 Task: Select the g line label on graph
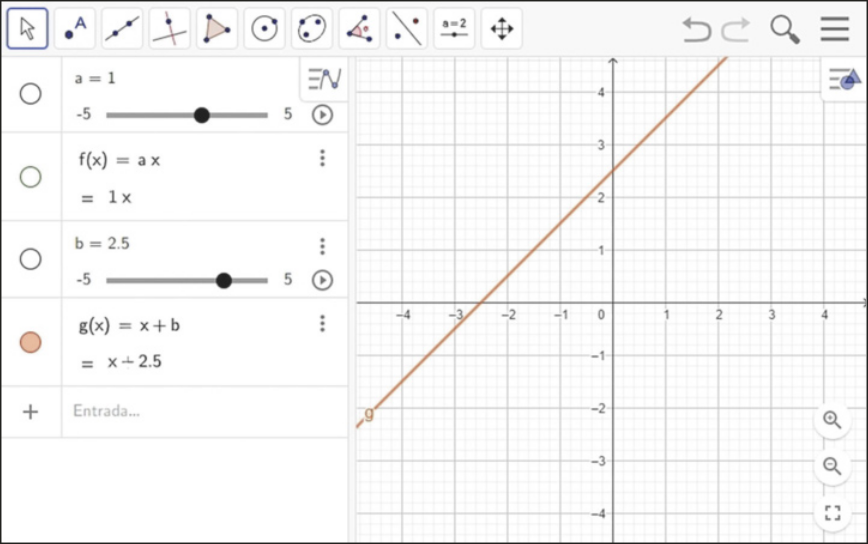tap(369, 413)
